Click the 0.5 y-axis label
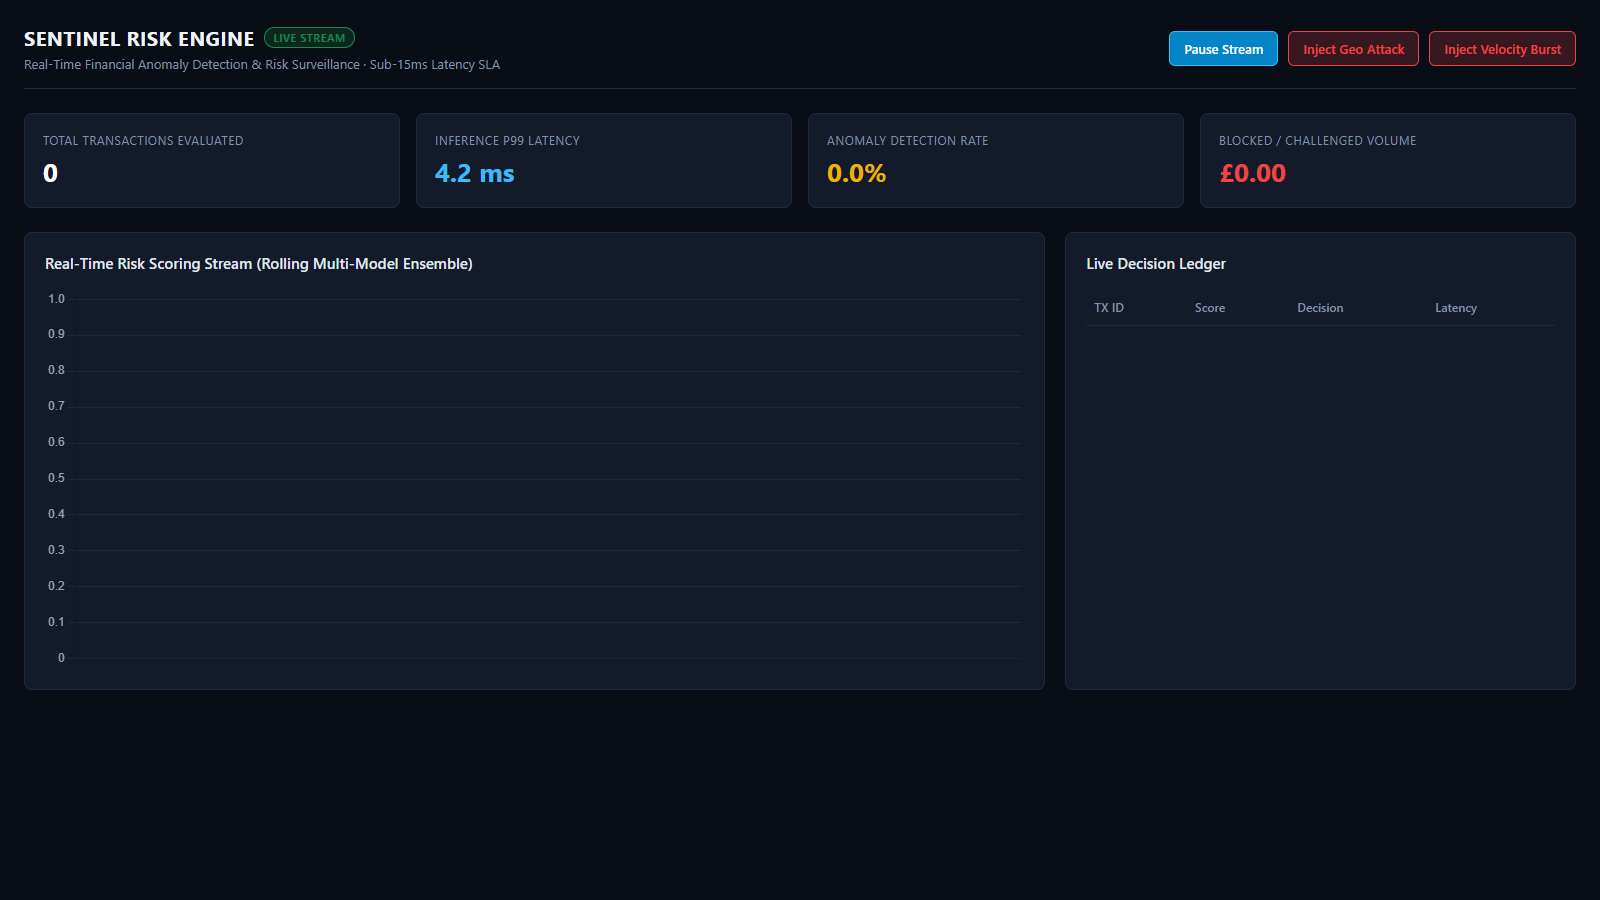 56,478
